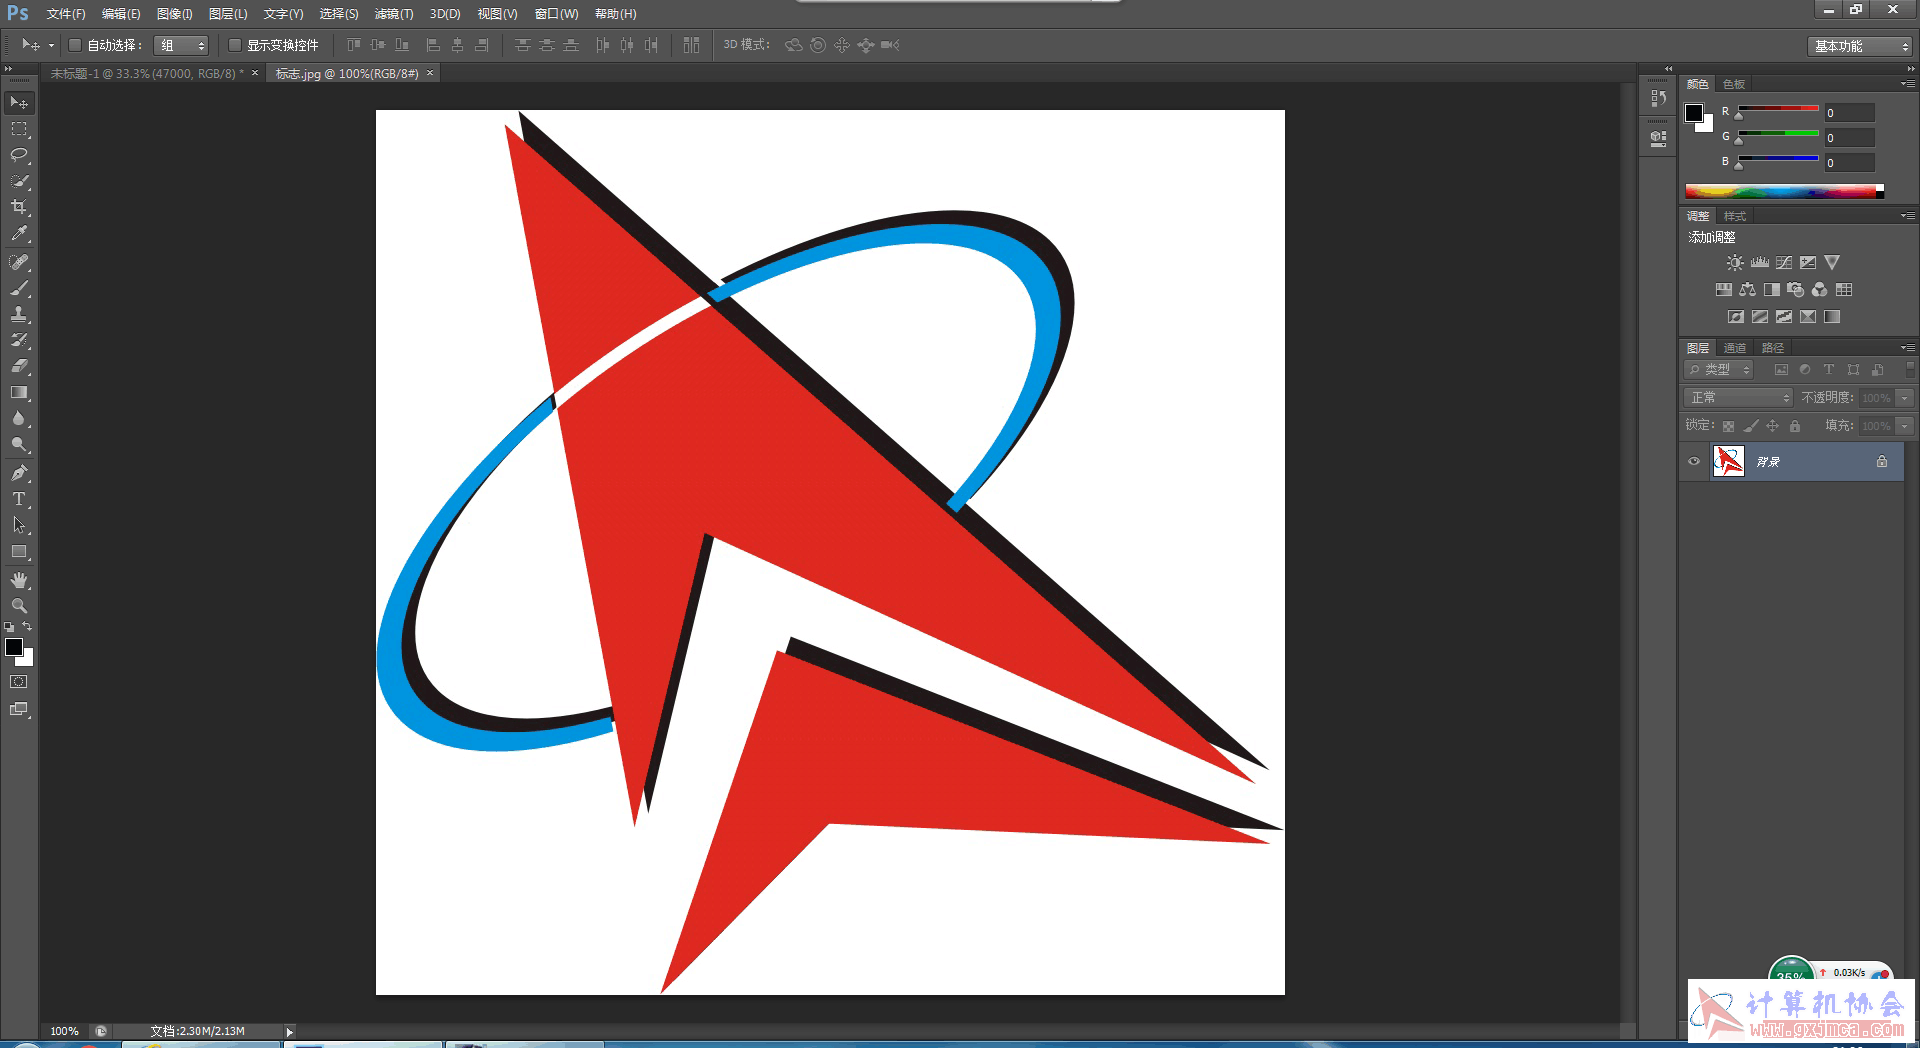Add a Color Balance adjustment
This screenshot has height=1048, width=1920.
1747,289
